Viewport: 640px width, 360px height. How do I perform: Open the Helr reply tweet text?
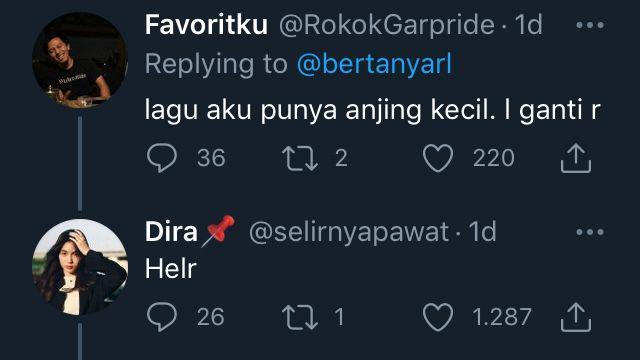click(x=171, y=269)
